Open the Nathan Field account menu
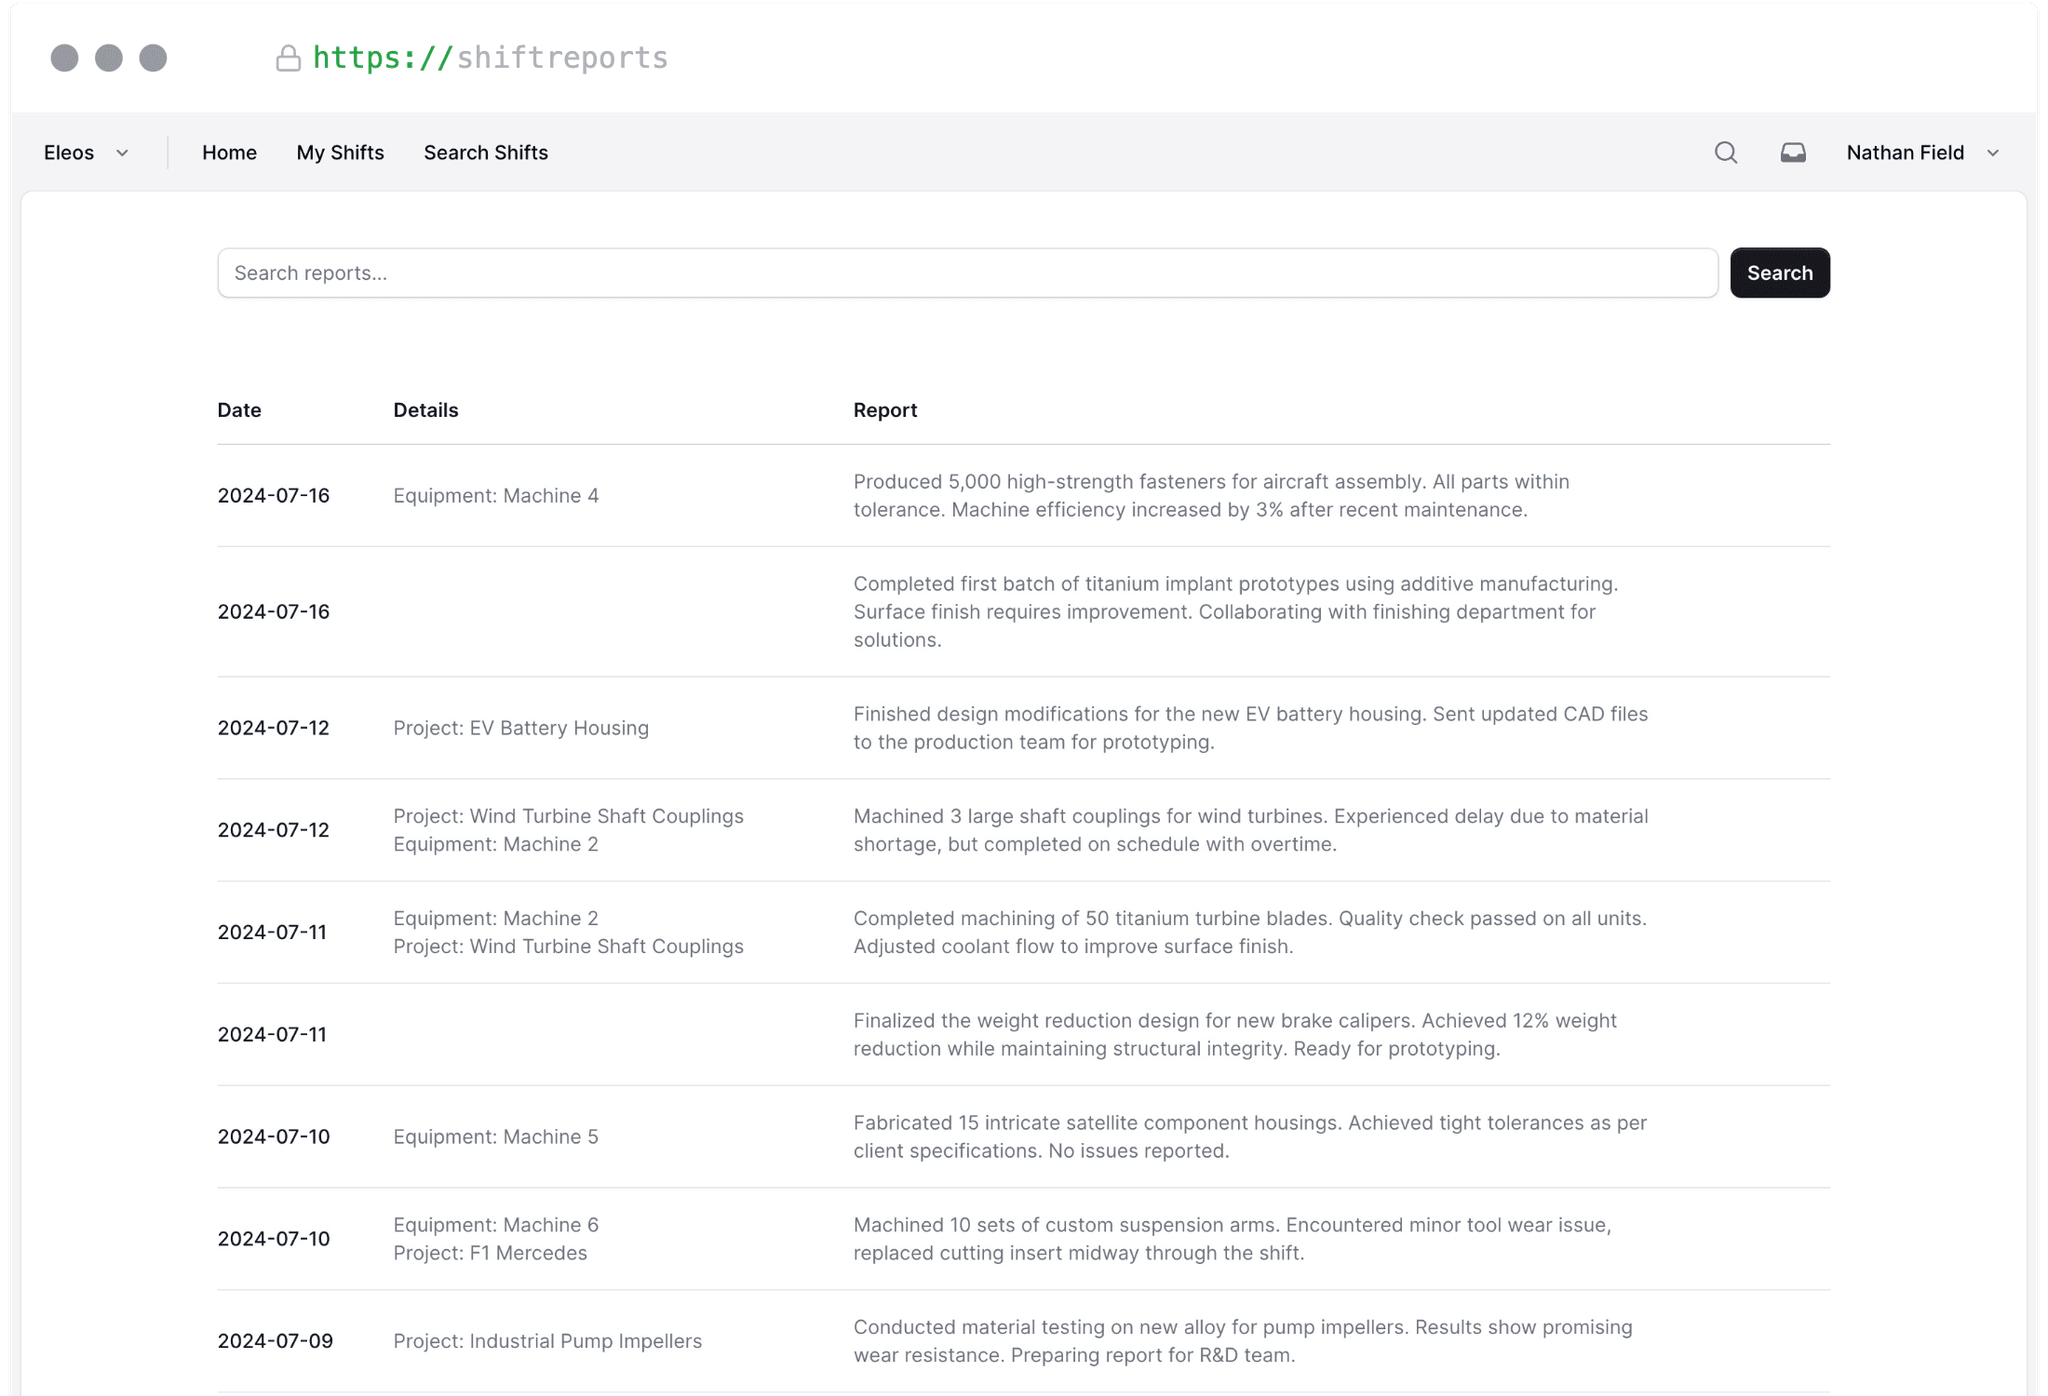 click(1904, 152)
